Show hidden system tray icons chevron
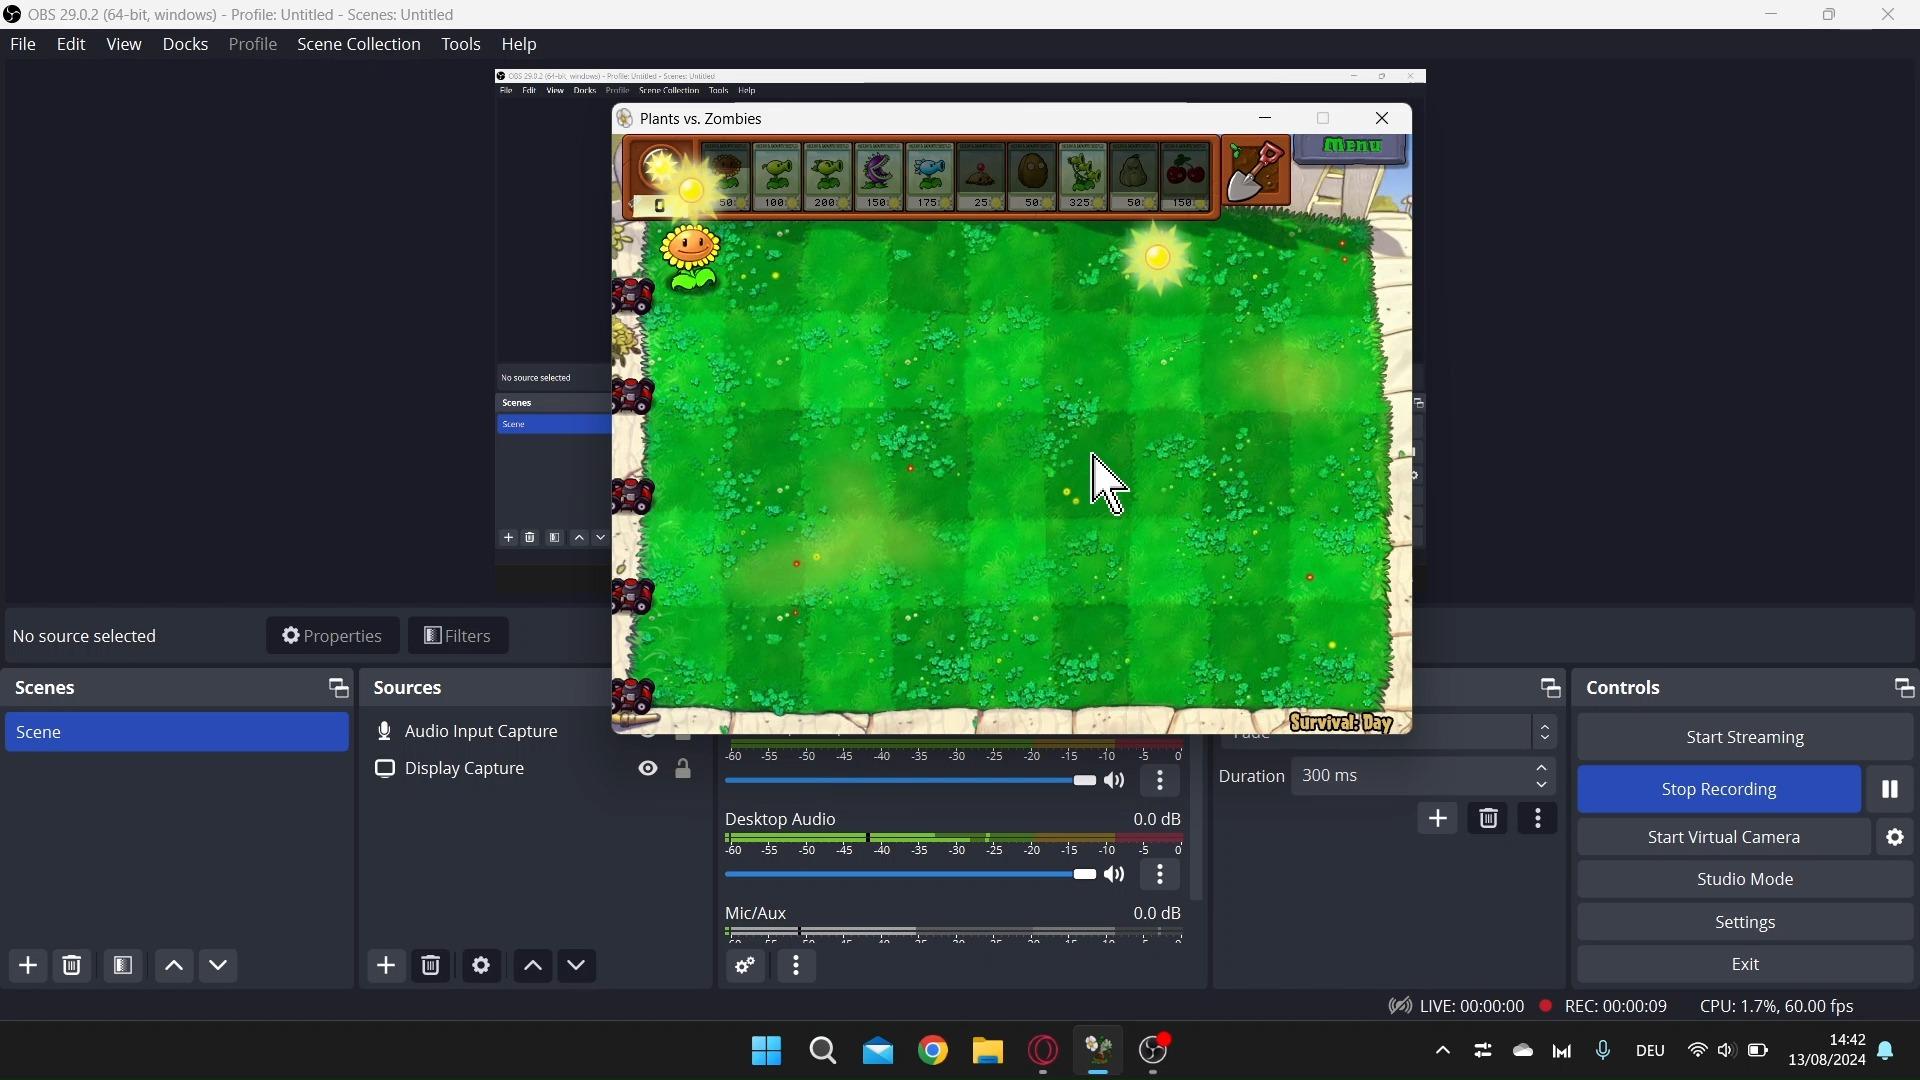1920x1080 pixels. [1442, 1051]
